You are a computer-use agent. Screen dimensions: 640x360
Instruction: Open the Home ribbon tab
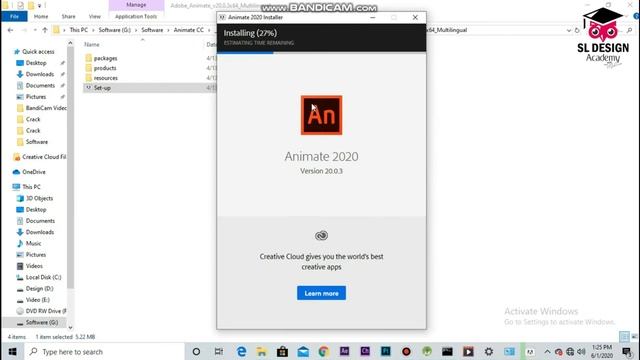coord(41,16)
